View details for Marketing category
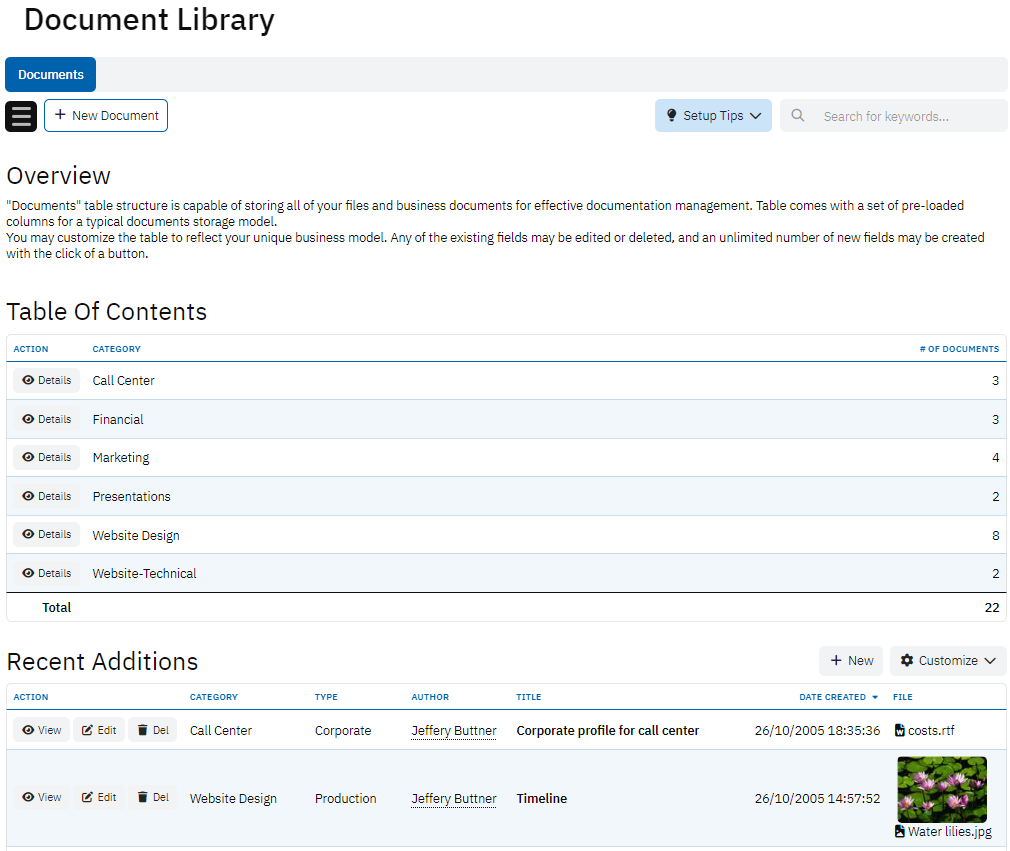1010x851 pixels. pyautogui.click(x=47, y=457)
